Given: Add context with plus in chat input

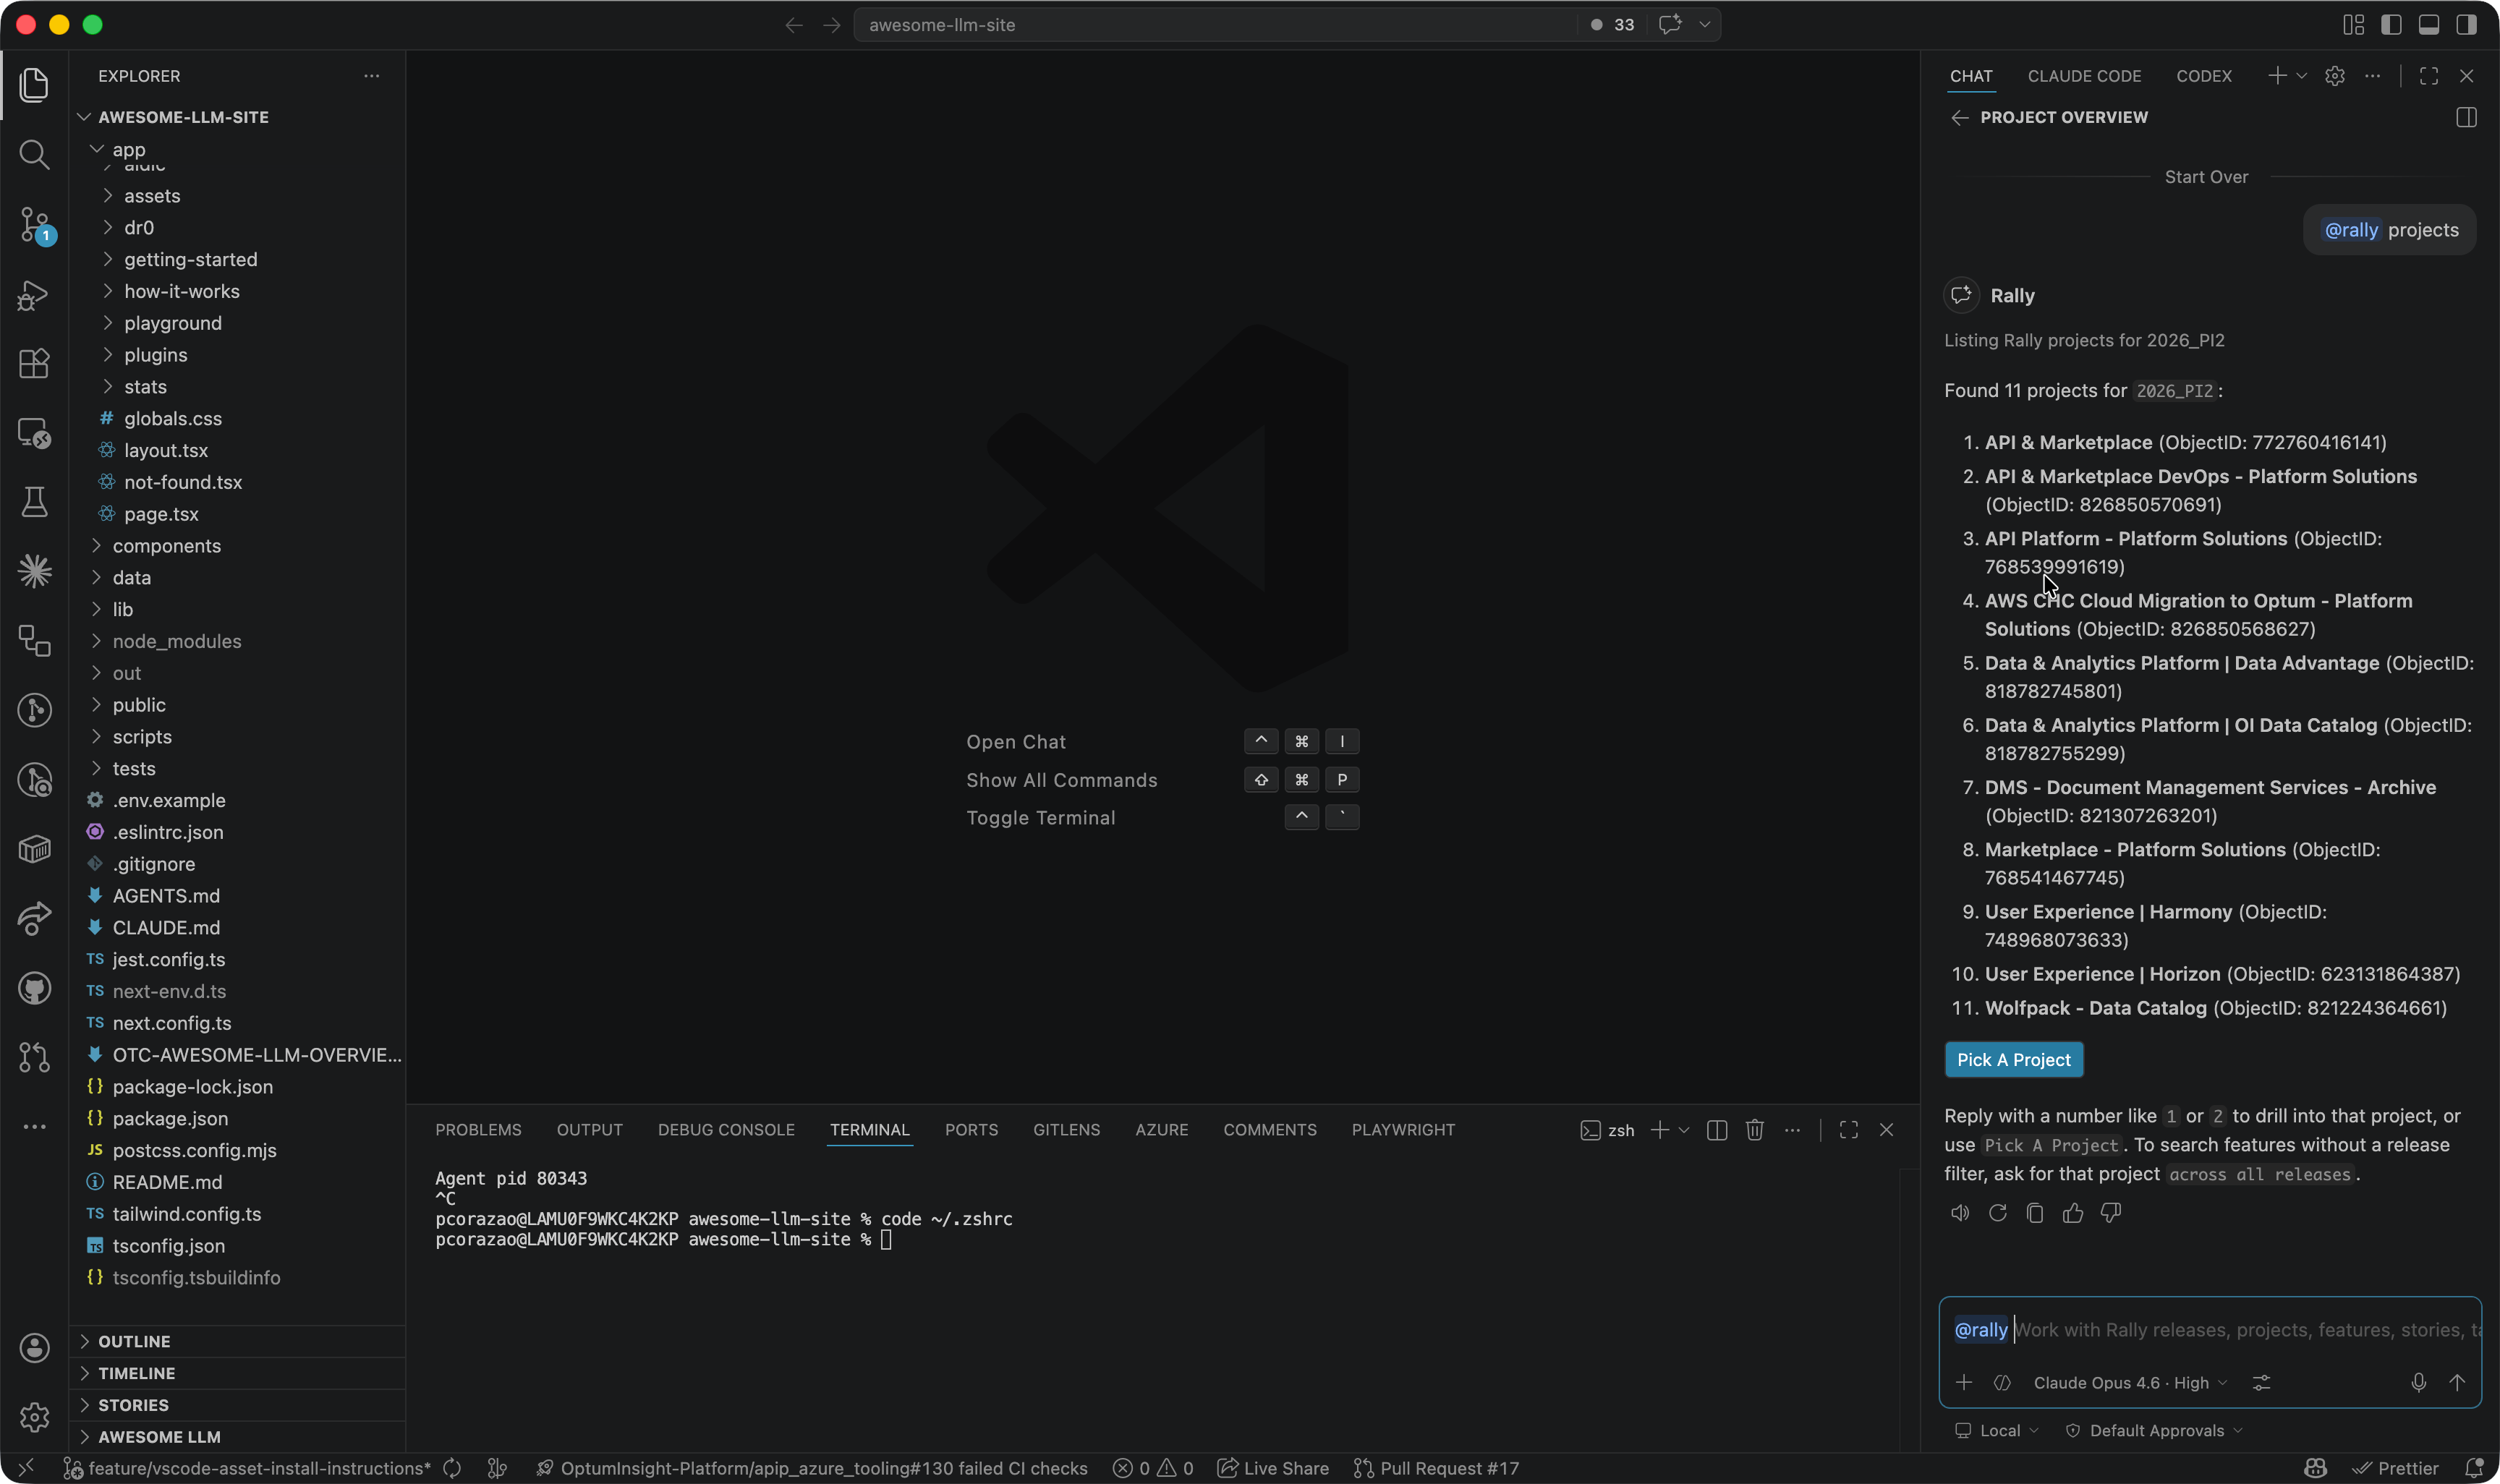Looking at the screenshot, I should (x=1964, y=1382).
